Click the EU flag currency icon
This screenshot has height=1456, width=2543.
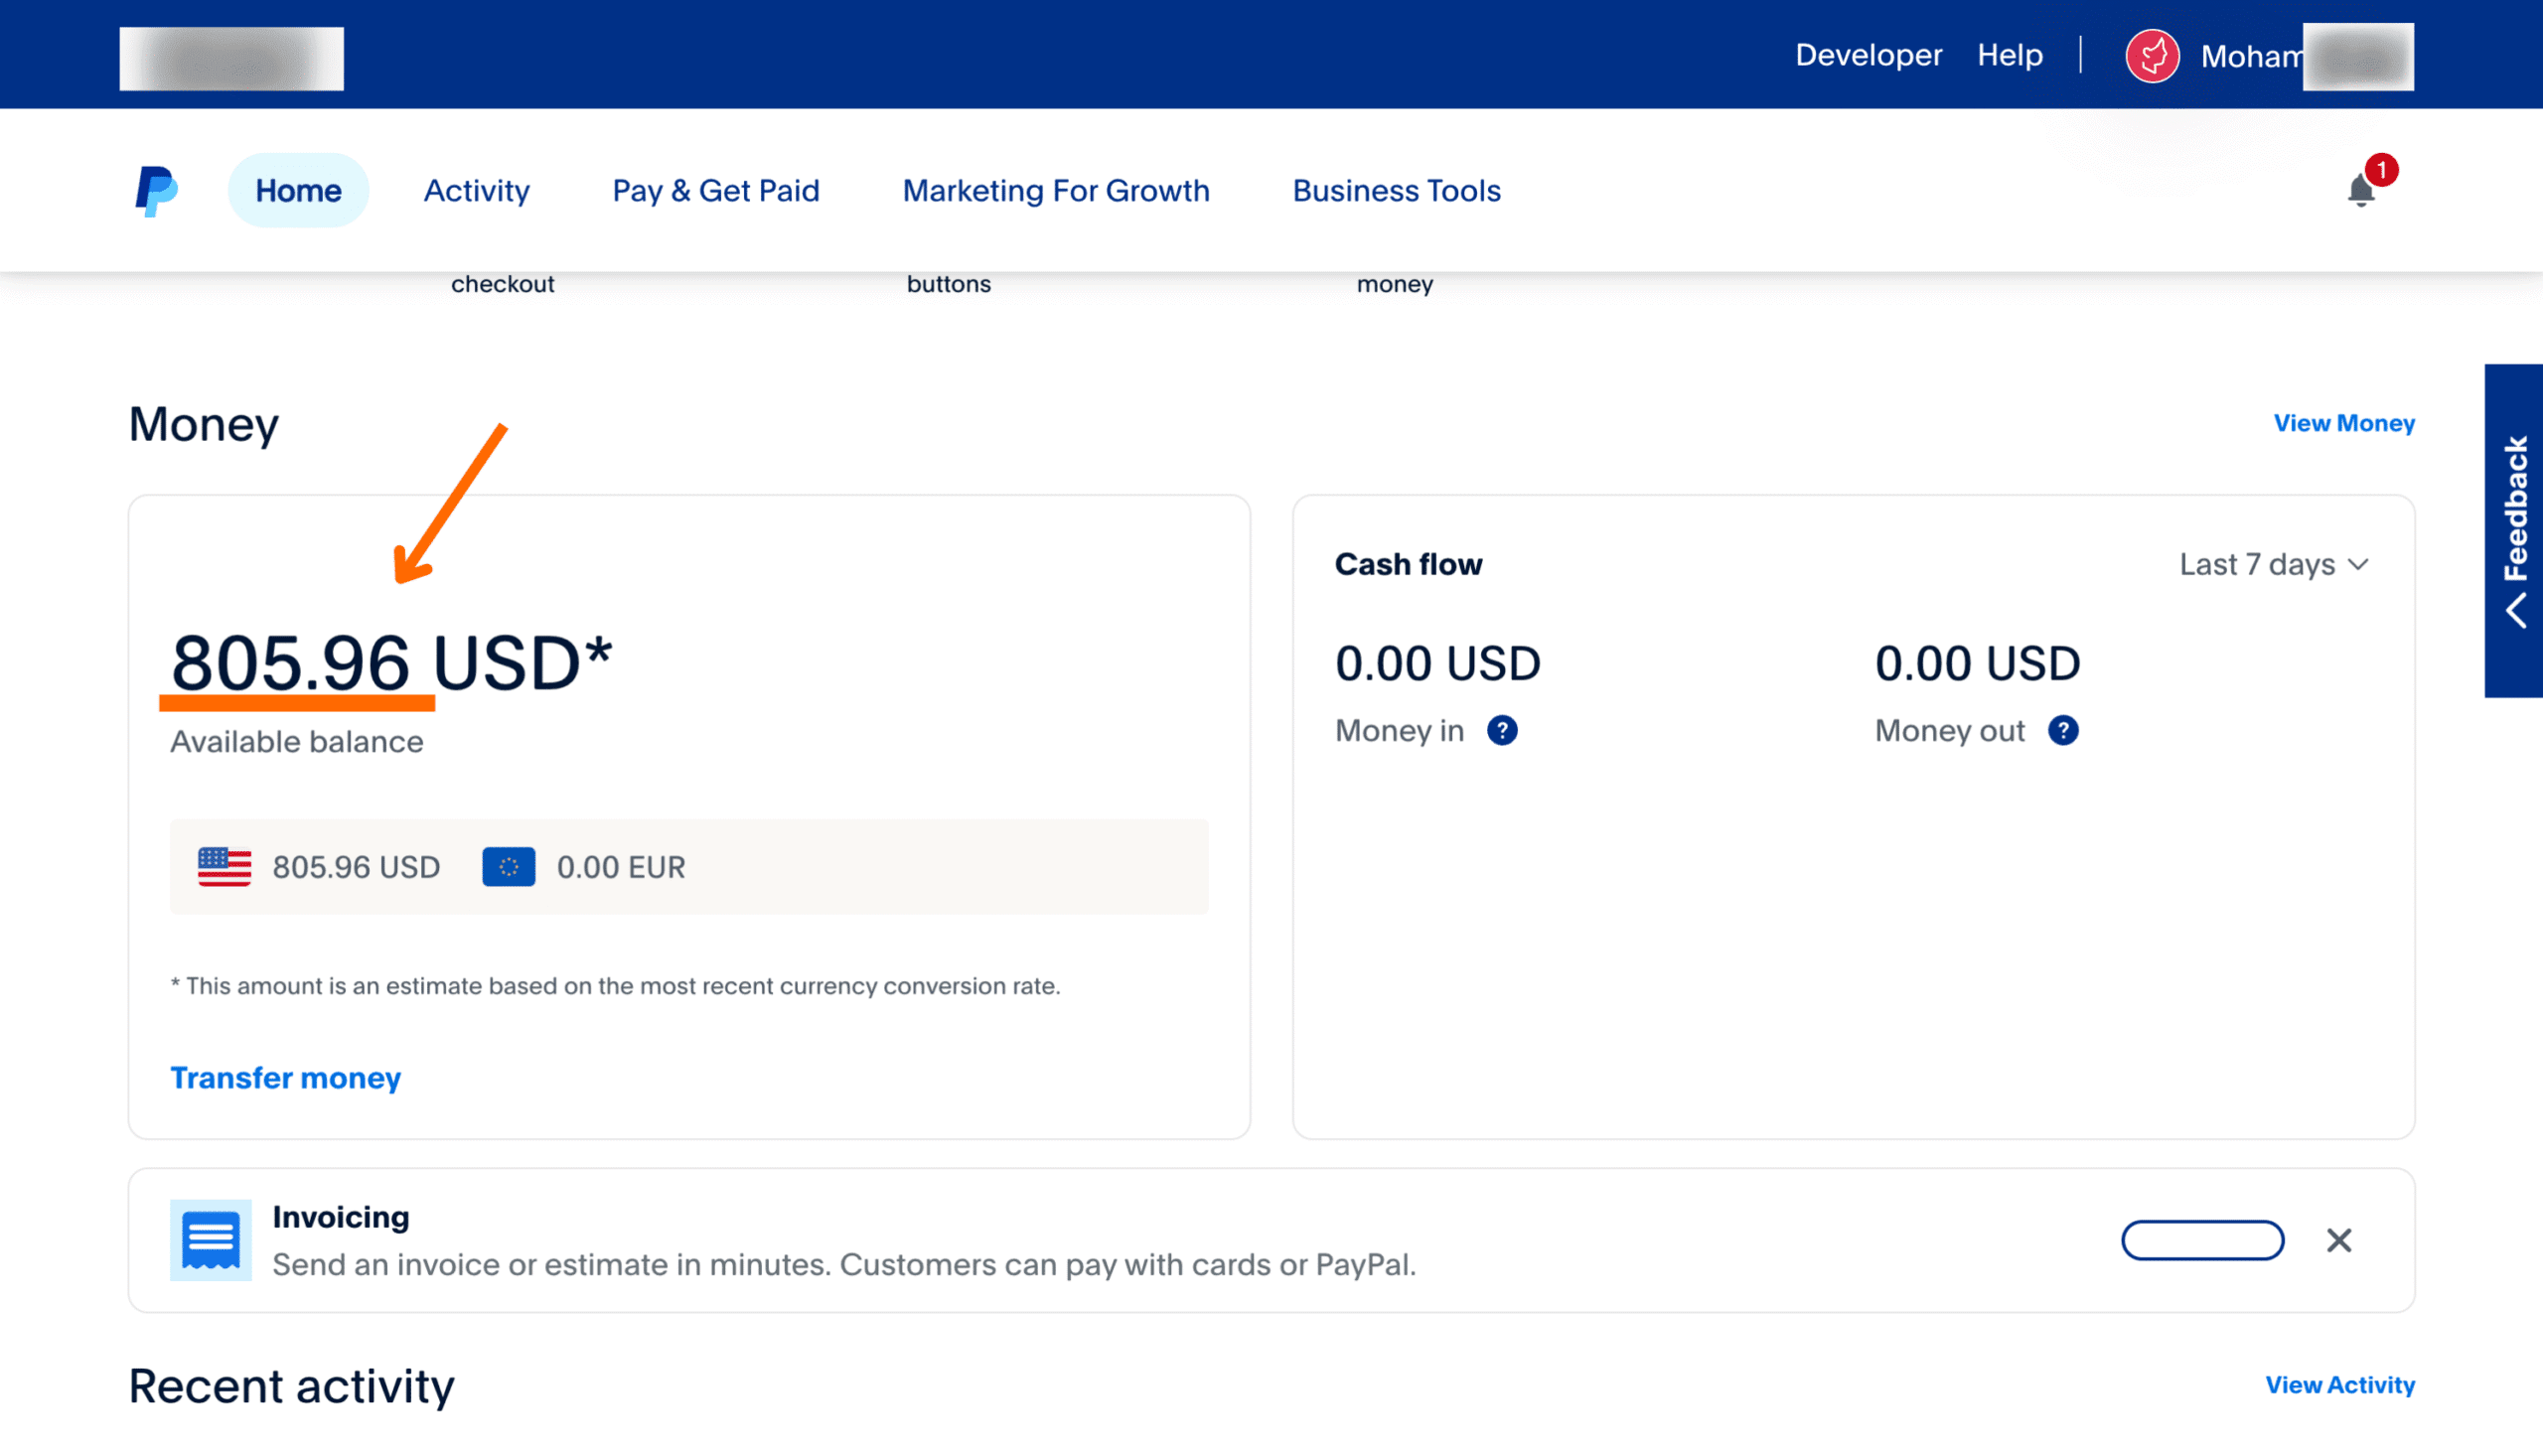click(508, 867)
